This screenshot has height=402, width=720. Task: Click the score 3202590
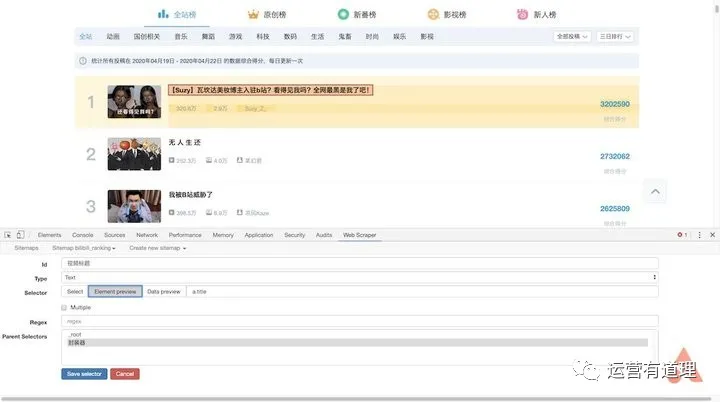pyautogui.click(x=615, y=104)
